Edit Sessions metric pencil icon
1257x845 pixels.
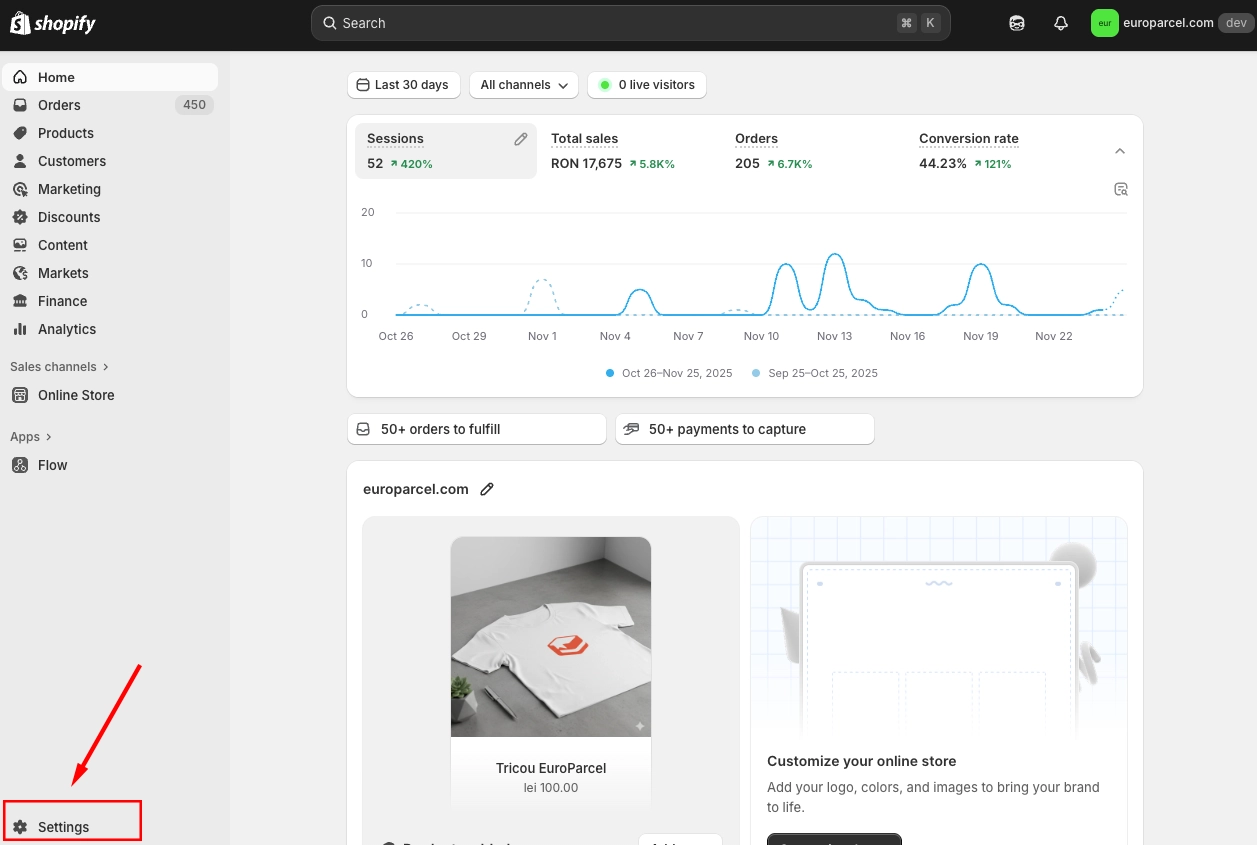(x=521, y=139)
